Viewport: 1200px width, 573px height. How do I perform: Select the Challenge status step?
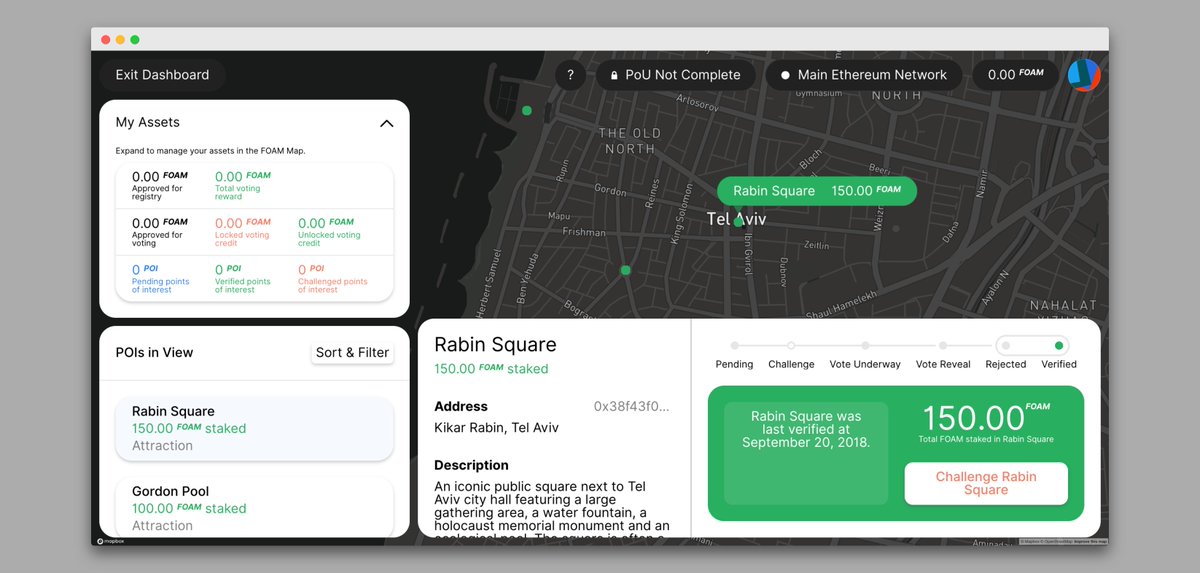[x=791, y=355]
